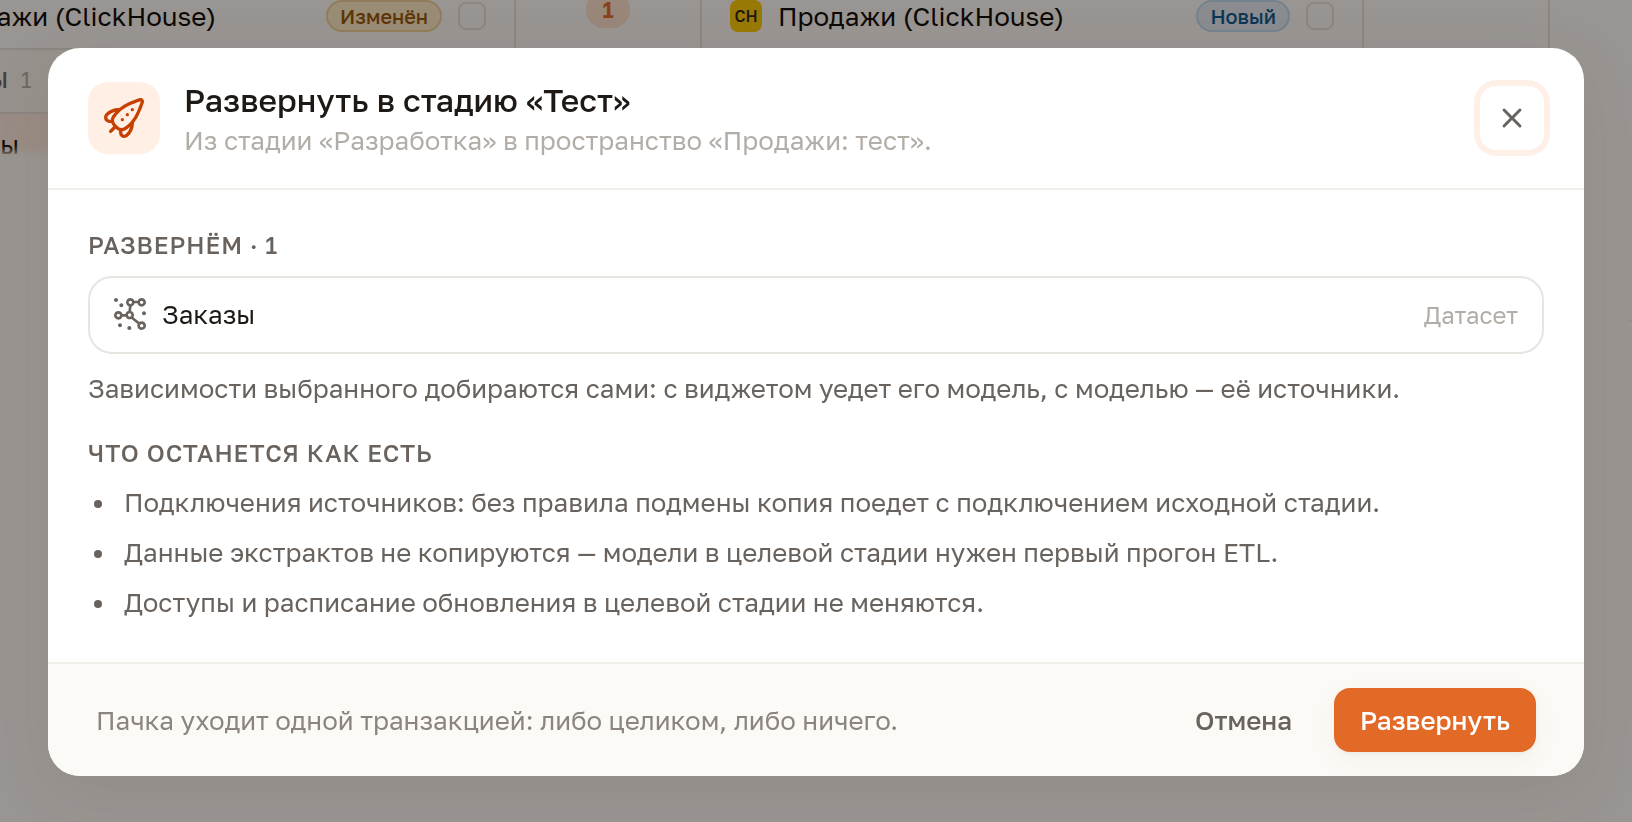Click the «ЧТО ОСТАНЕТСЯ КАК ЕСТЬ» heading

260,454
